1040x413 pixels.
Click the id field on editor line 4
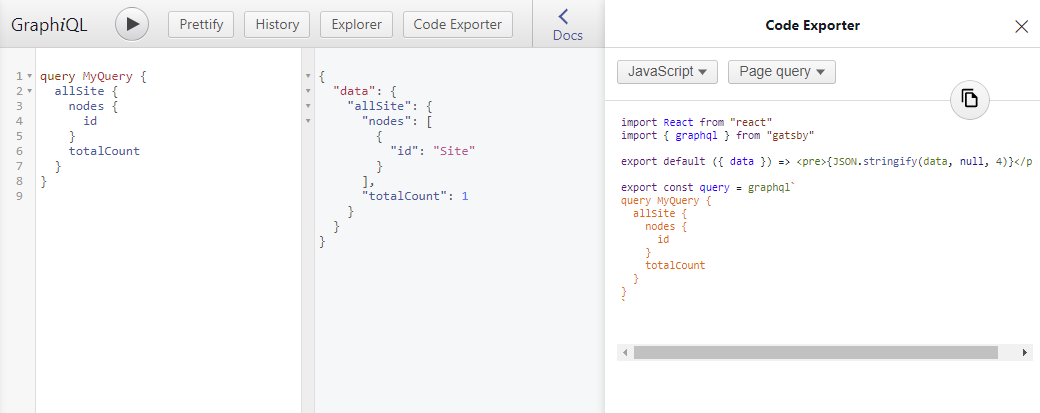click(90, 121)
